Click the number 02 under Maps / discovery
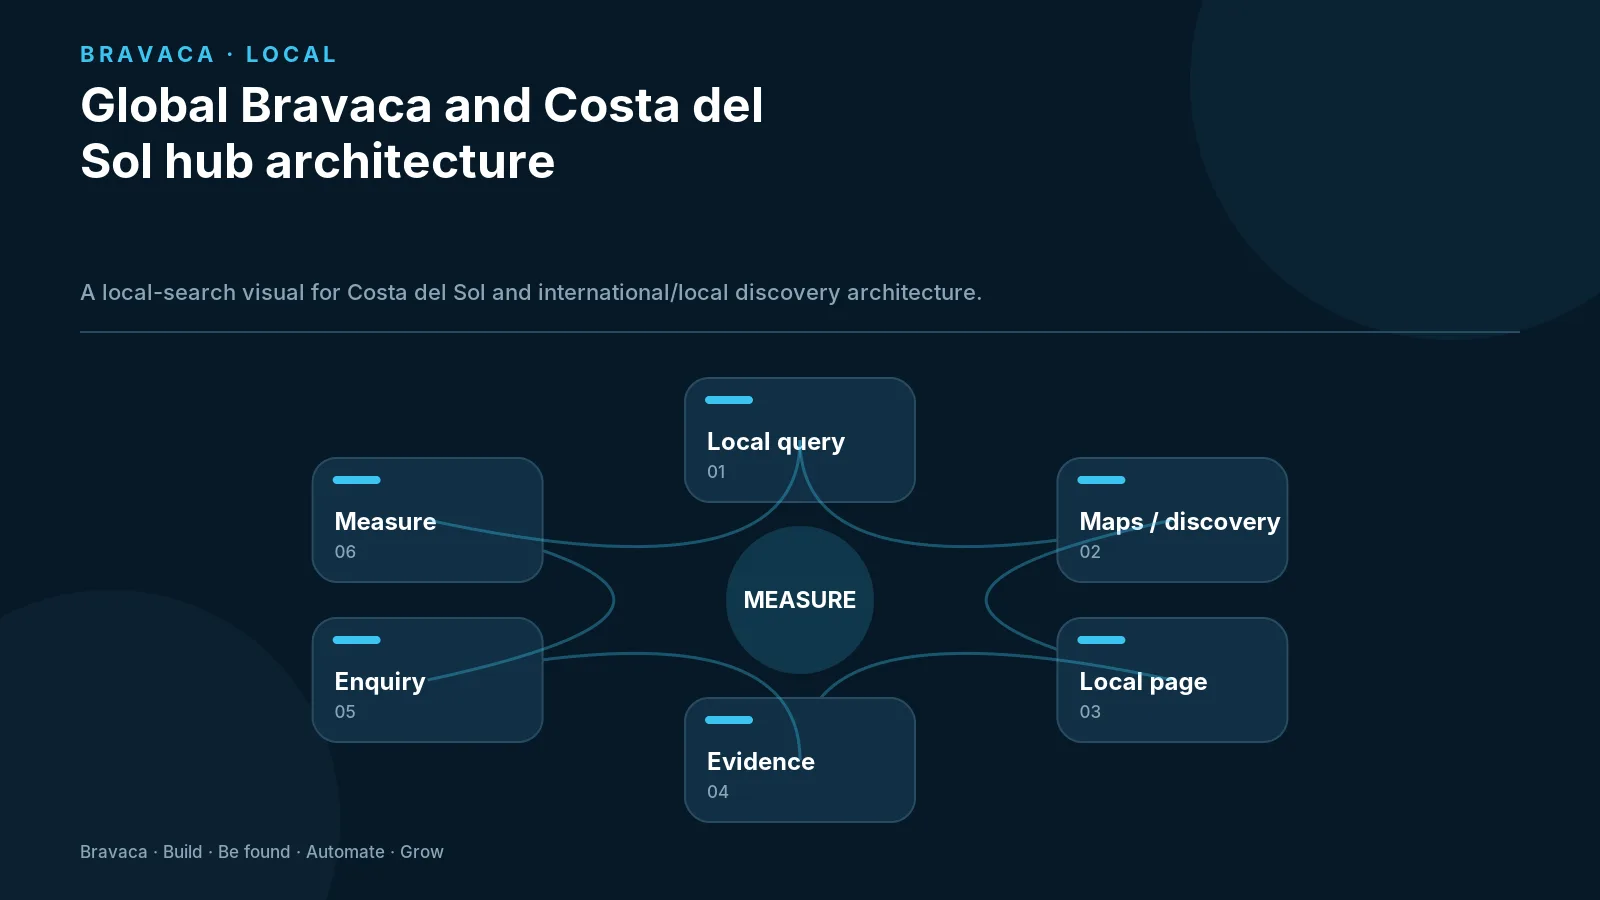The image size is (1600, 900). 1090,552
